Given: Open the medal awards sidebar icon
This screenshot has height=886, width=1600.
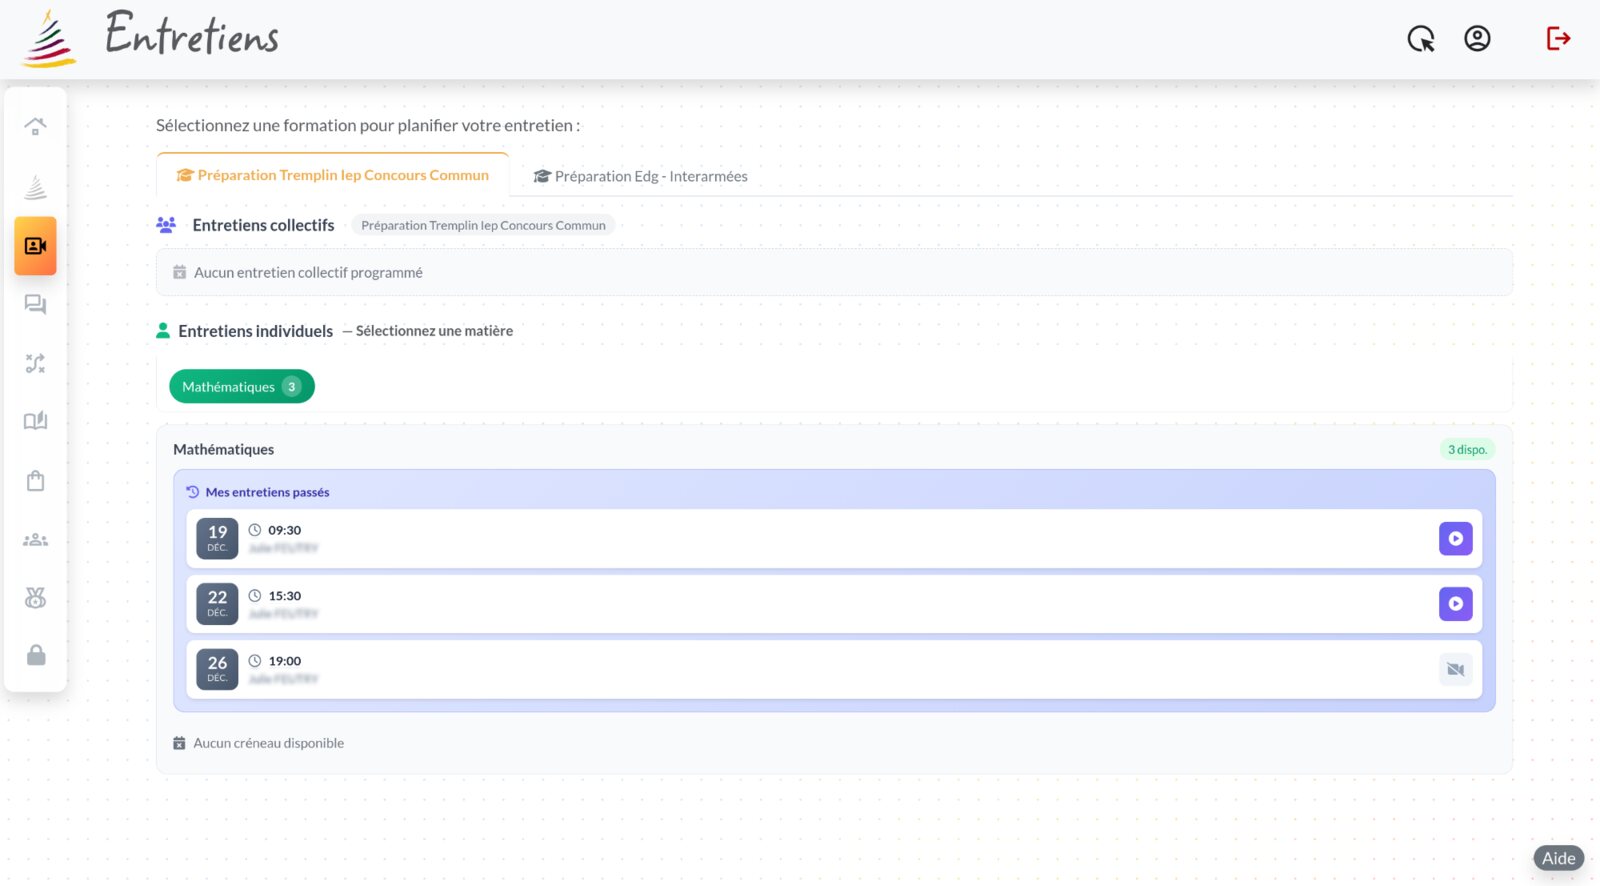Looking at the screenshot, I should click(35, 598).
